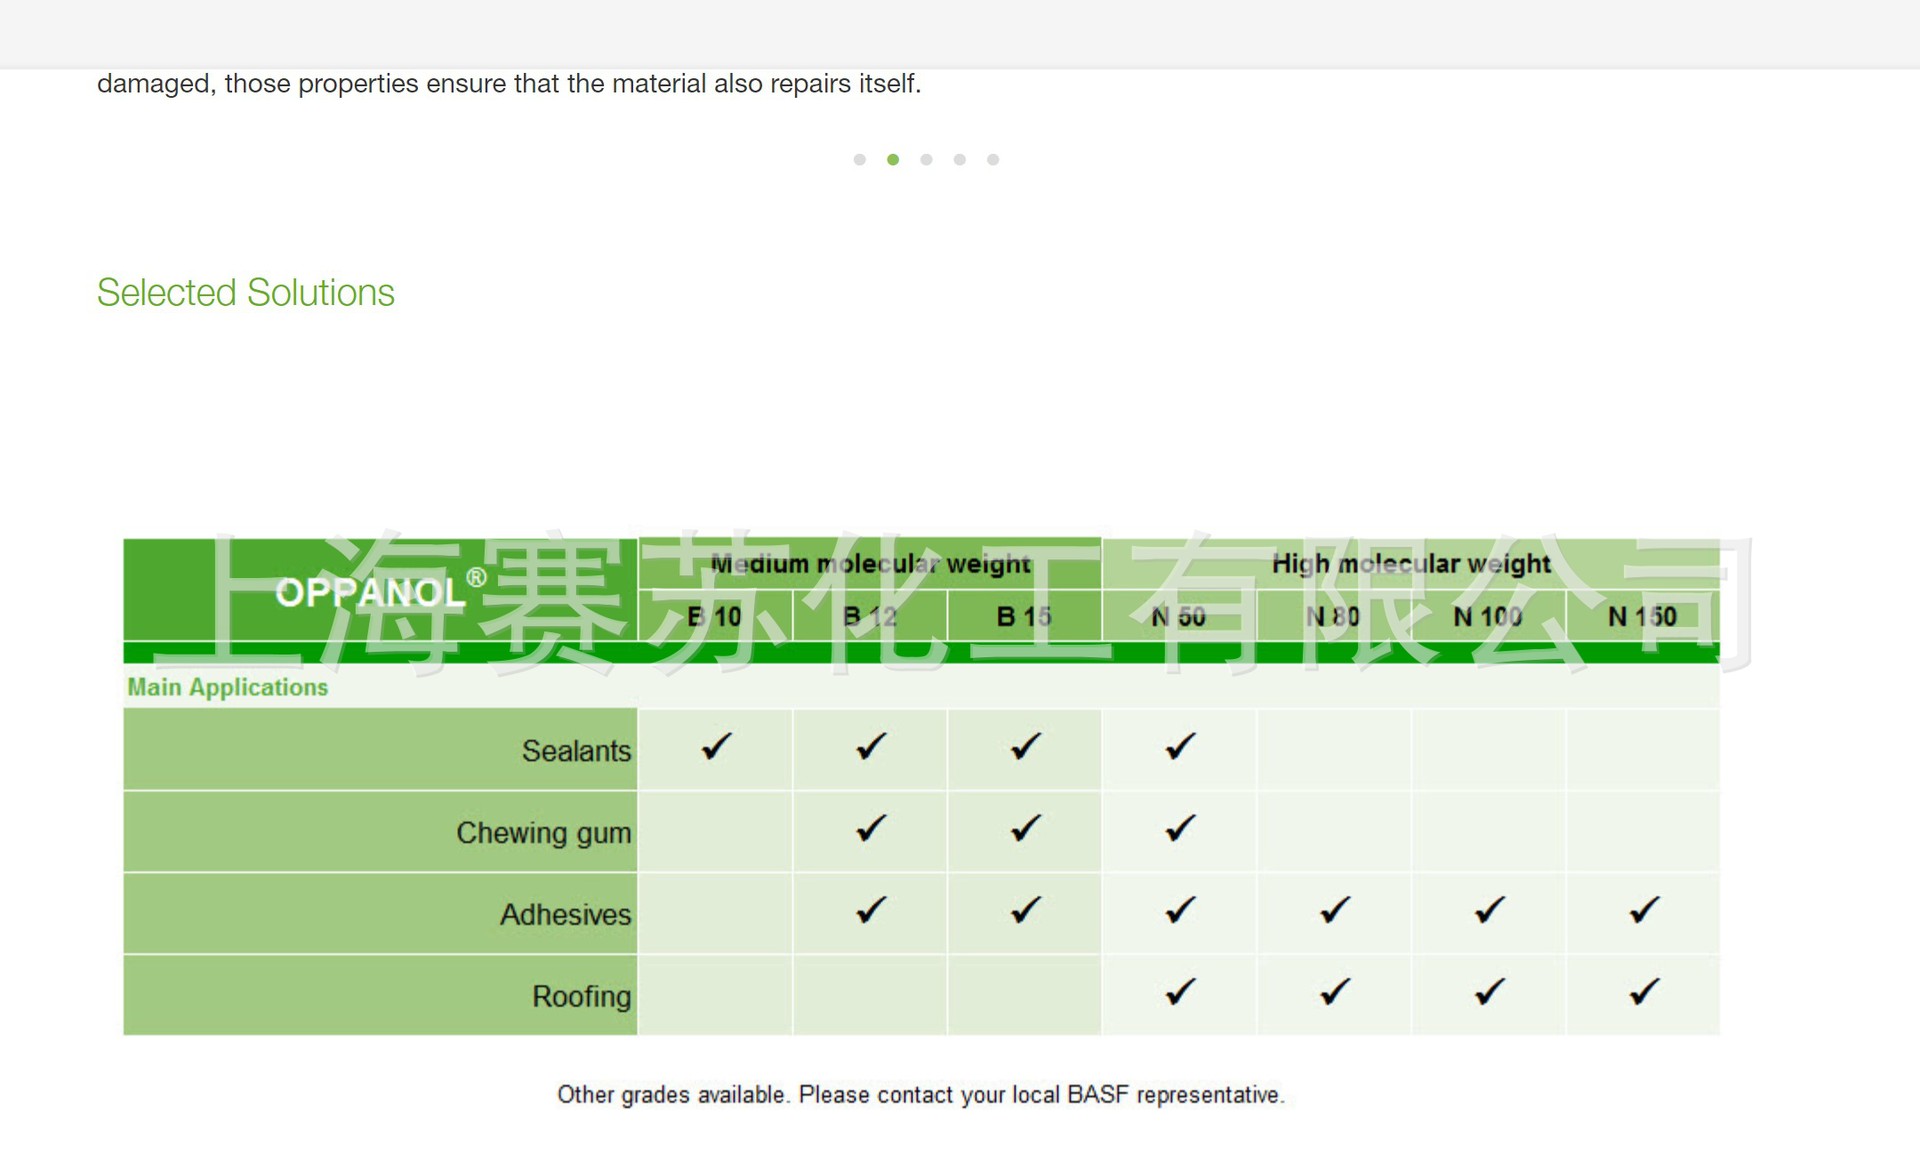
Task: Click the OPPANOL logo cell
Action: (x=380, y=590)
